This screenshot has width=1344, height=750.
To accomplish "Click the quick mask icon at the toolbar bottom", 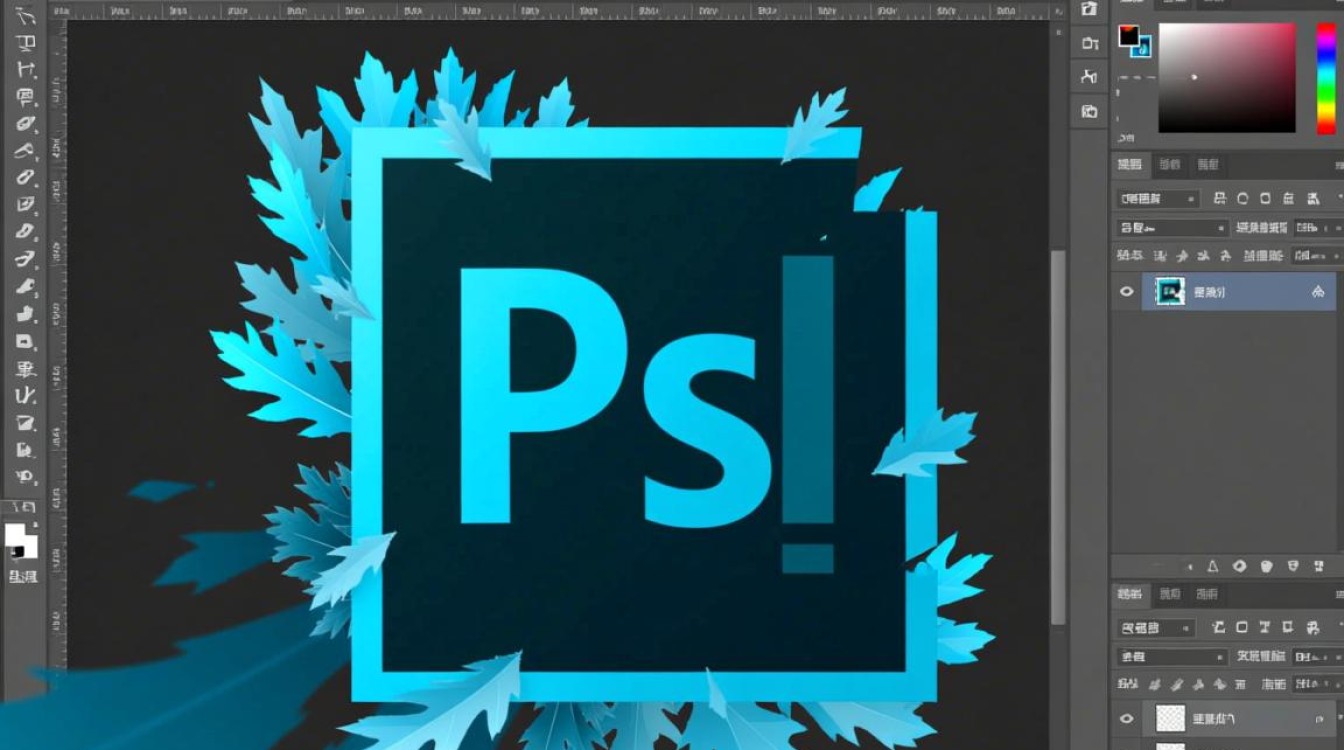I will click(x=22, y=576).
